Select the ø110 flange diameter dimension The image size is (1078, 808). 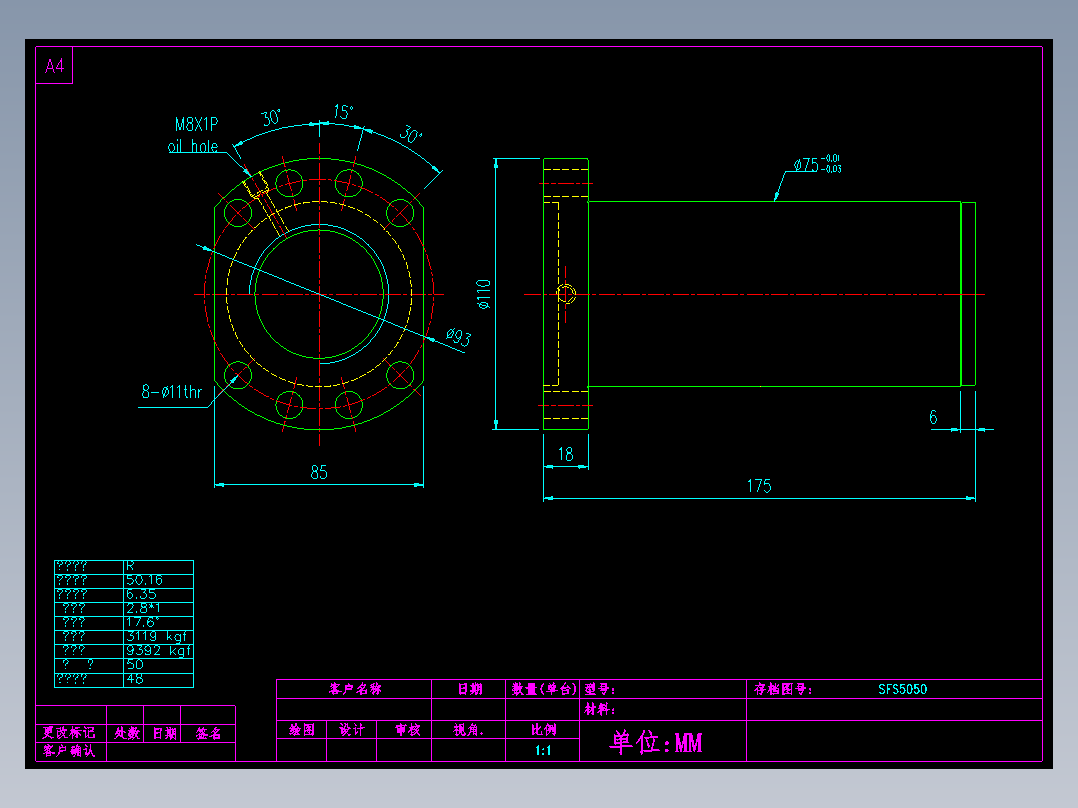tap(484, 294)
